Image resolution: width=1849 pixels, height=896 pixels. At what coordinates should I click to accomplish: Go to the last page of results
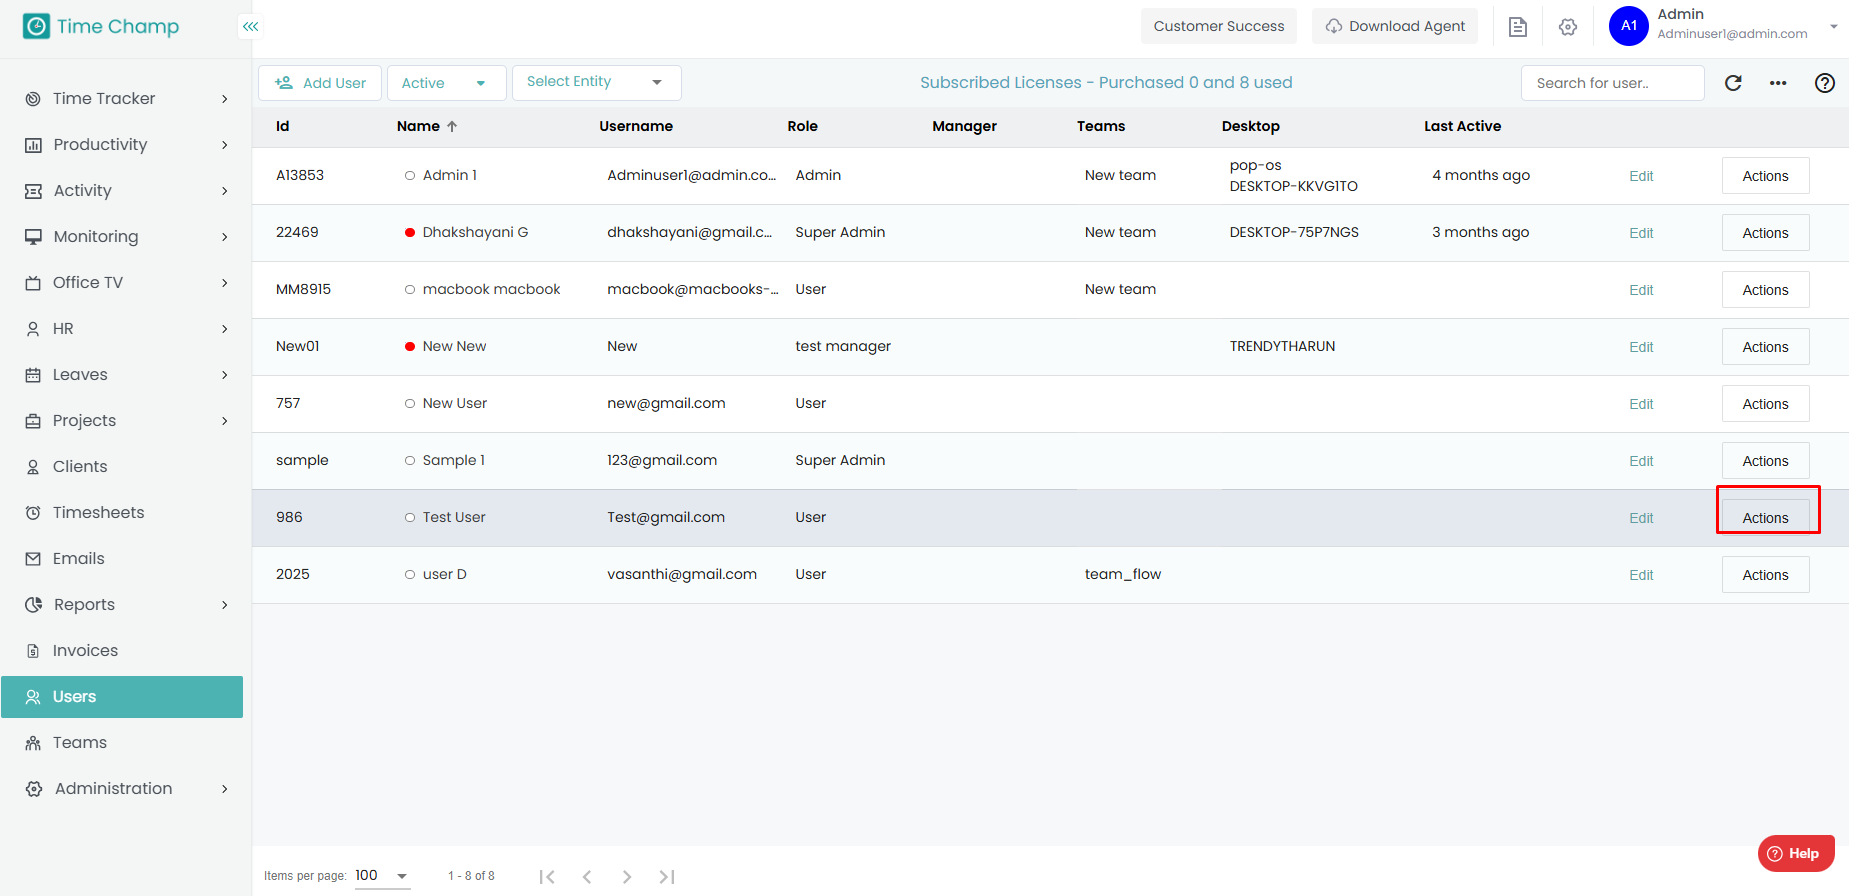point(667,877)
